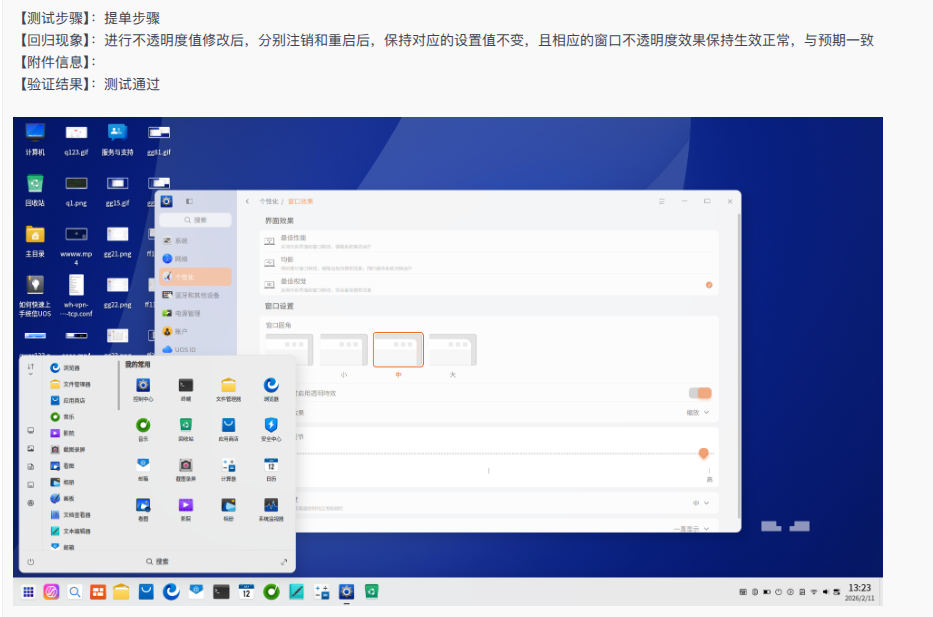The height and width of the screenshot is (617, 933).
Task: Open 文档查看器 in the start menu app list
Action: tap(70, 515)
